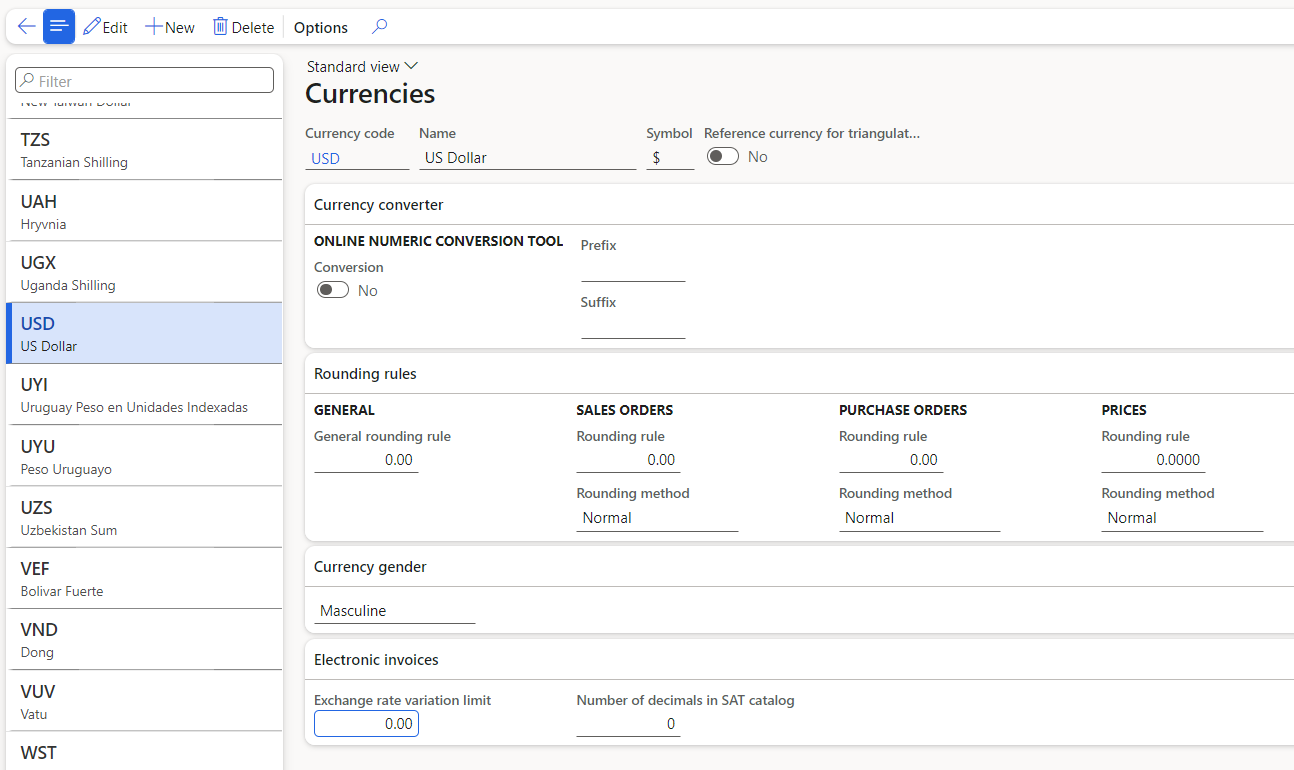Focus the Filter box in list pane
Viewport: 1294px width, 770px height.
click(x=144, y=81)
